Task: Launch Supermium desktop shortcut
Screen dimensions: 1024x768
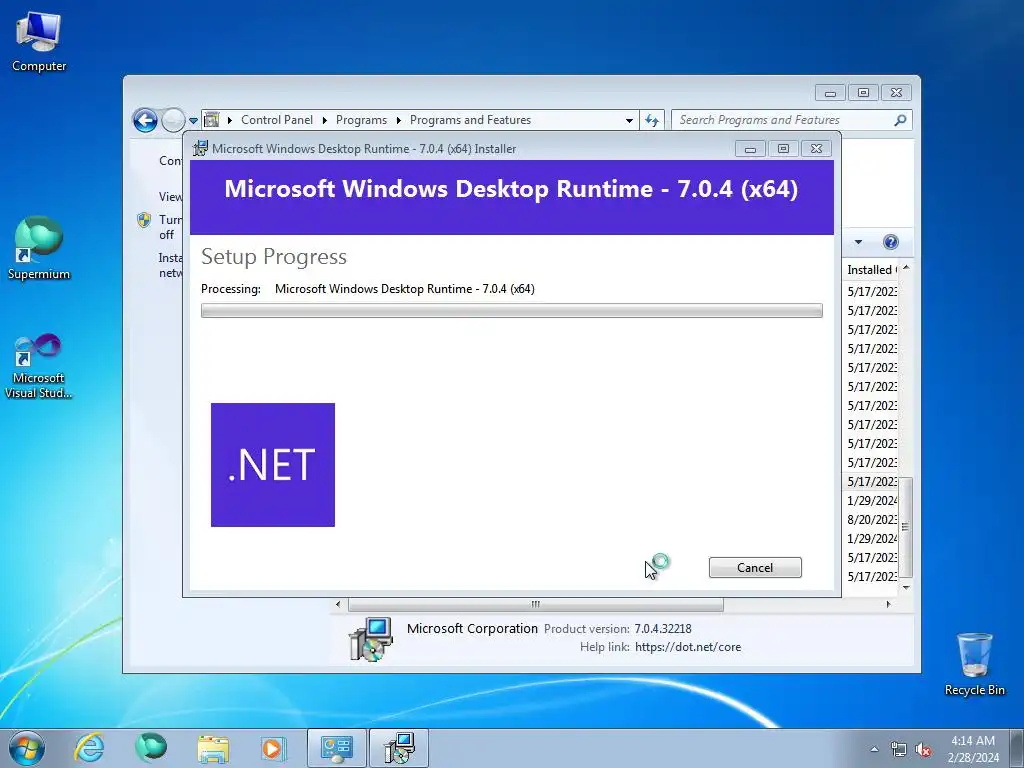Action: tap(39, 249)
